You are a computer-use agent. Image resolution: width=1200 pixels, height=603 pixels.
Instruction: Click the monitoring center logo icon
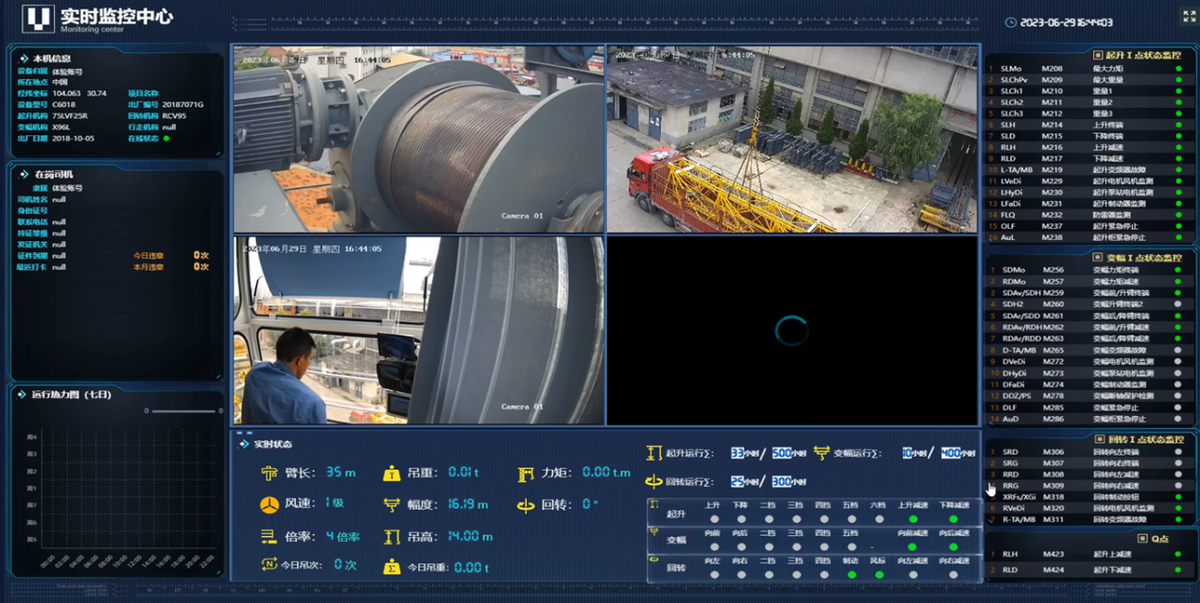[39, 18]
